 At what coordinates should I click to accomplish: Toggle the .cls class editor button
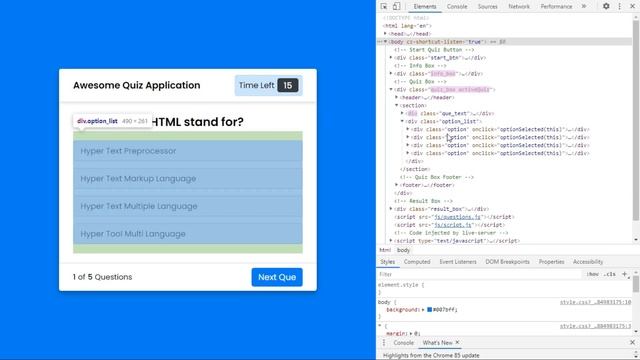pyautogui.click(x=610, y=274)
